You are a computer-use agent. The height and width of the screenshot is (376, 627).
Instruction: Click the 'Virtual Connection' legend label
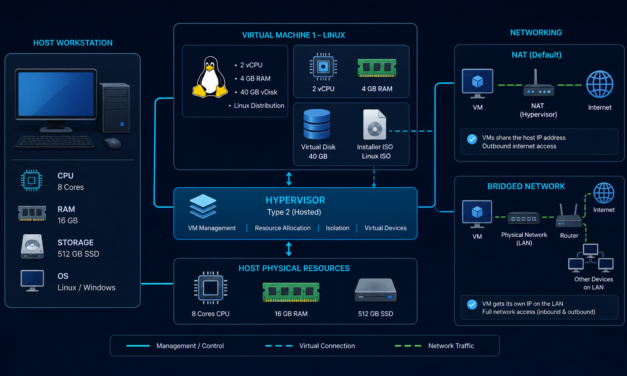tap(327, 346)
